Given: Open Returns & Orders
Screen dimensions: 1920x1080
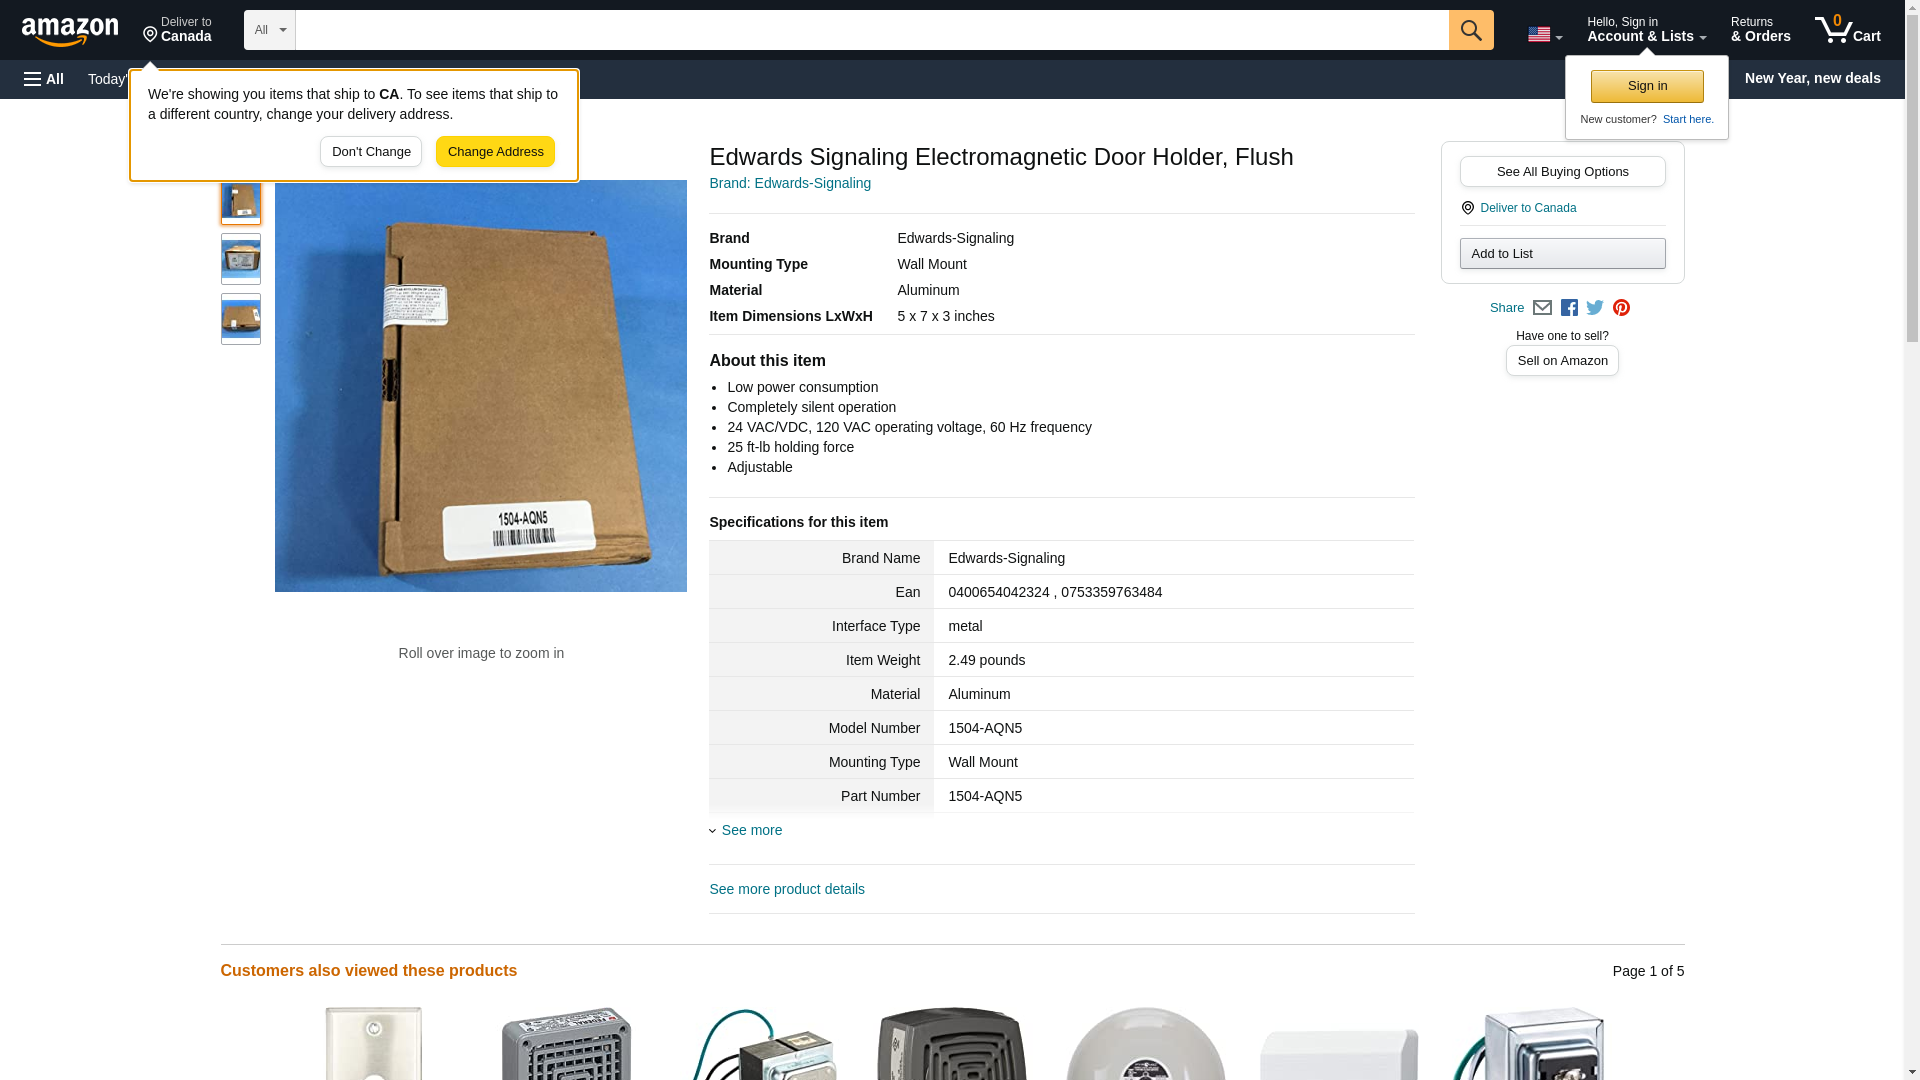Looking at the screenshot, I should point(1760,29).
